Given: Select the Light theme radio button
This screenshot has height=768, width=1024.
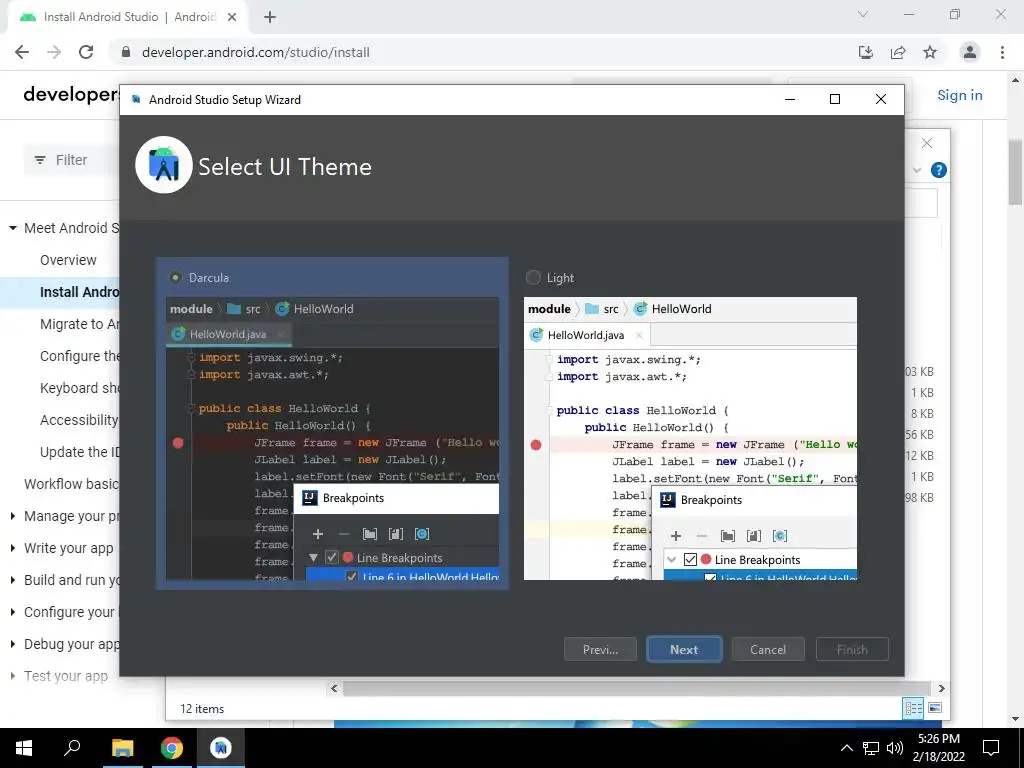Looking at the screenshot, I should pyautogui.click(x=533, y=278).
